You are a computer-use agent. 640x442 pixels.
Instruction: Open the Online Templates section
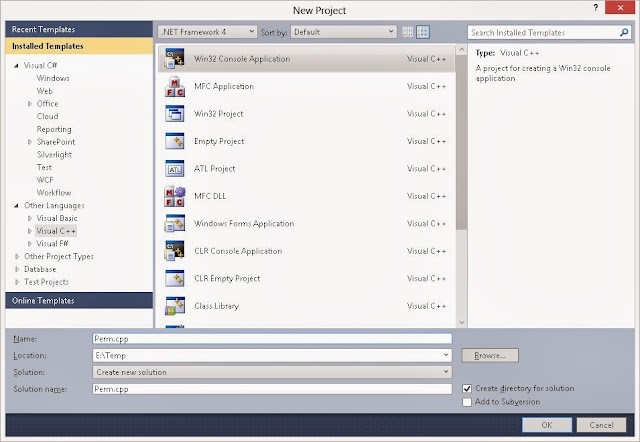pyautogui.click(x=79, y=300)
